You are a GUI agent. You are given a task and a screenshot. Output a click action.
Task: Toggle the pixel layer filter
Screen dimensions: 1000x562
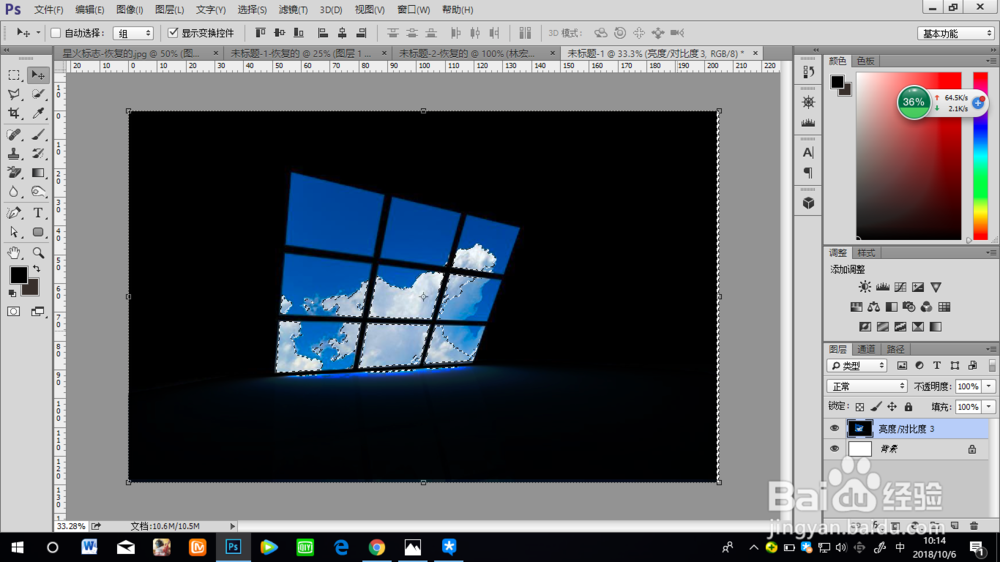(x=902, y=366)
